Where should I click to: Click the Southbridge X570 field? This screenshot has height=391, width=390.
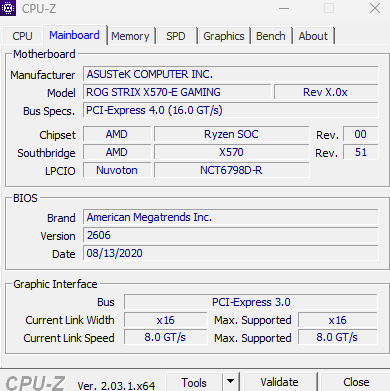231,152
